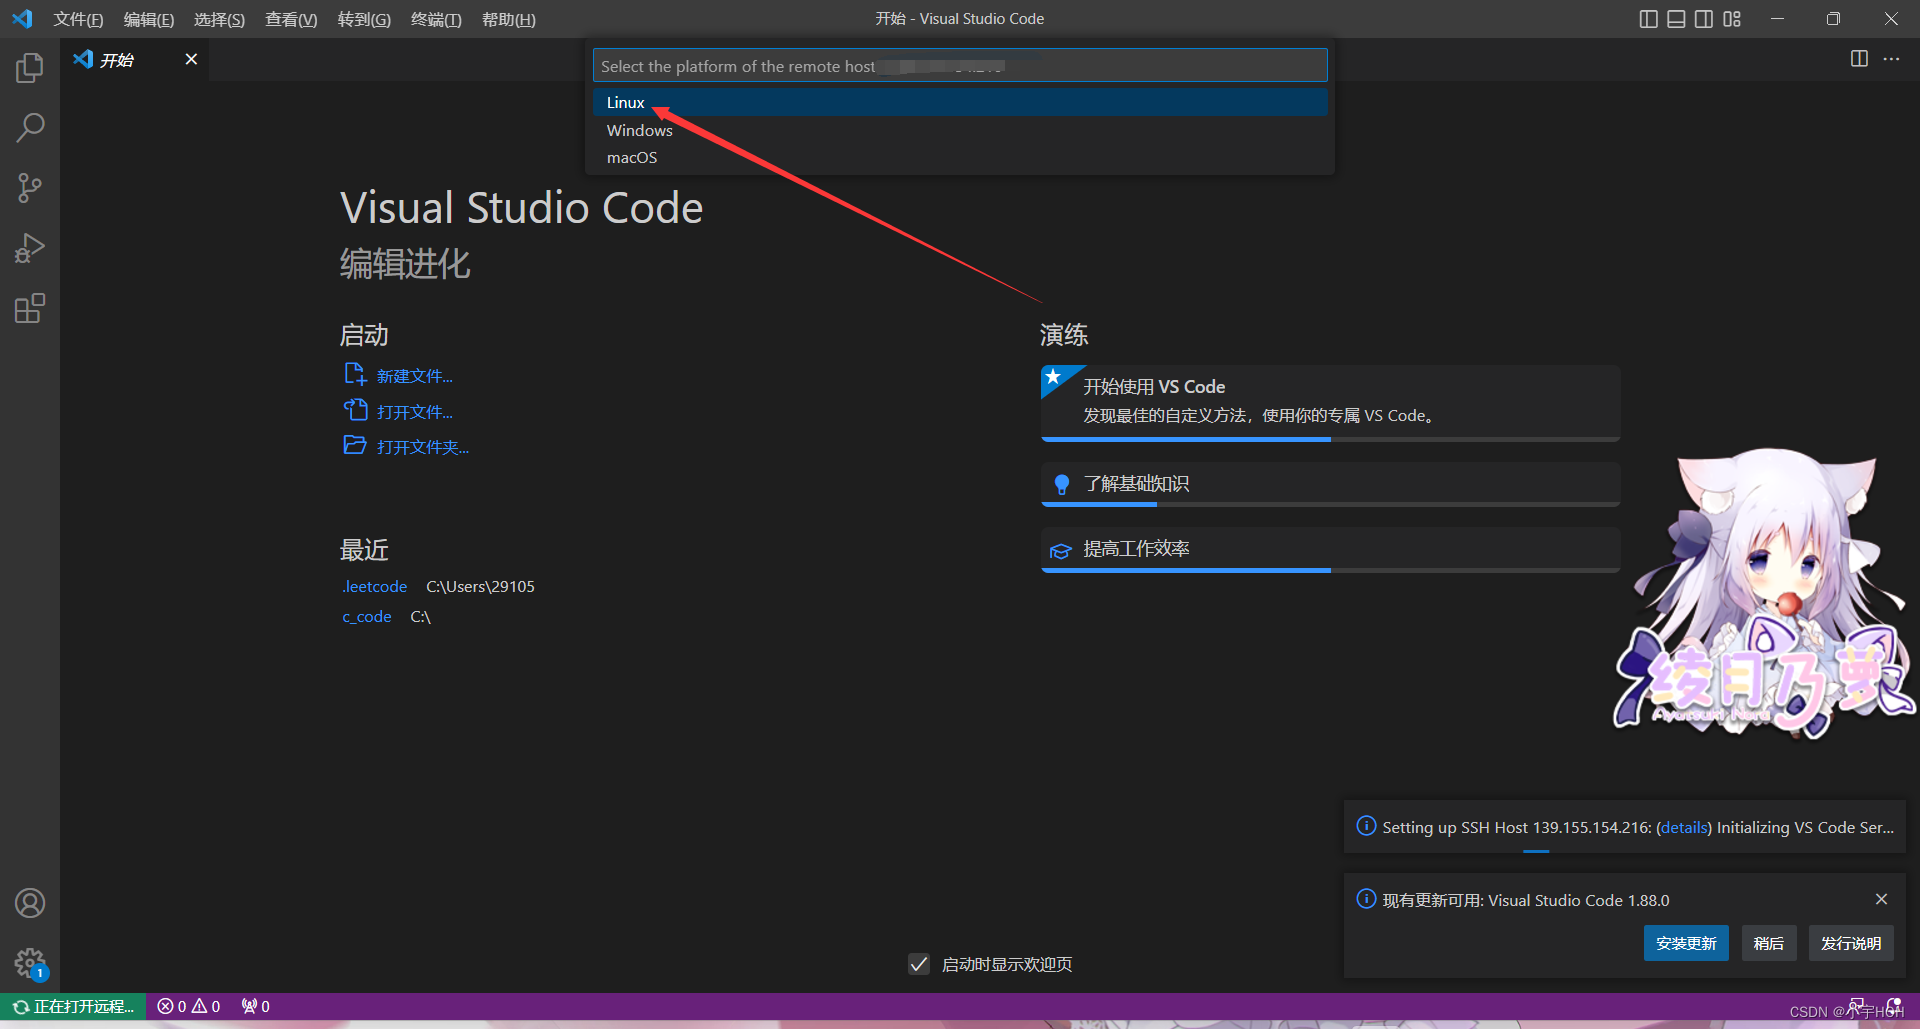The height and width of the screenshot is (1029, 1920).
Task: Toggle 启动时显示欢迎页 checkbox
Action: 919,964
